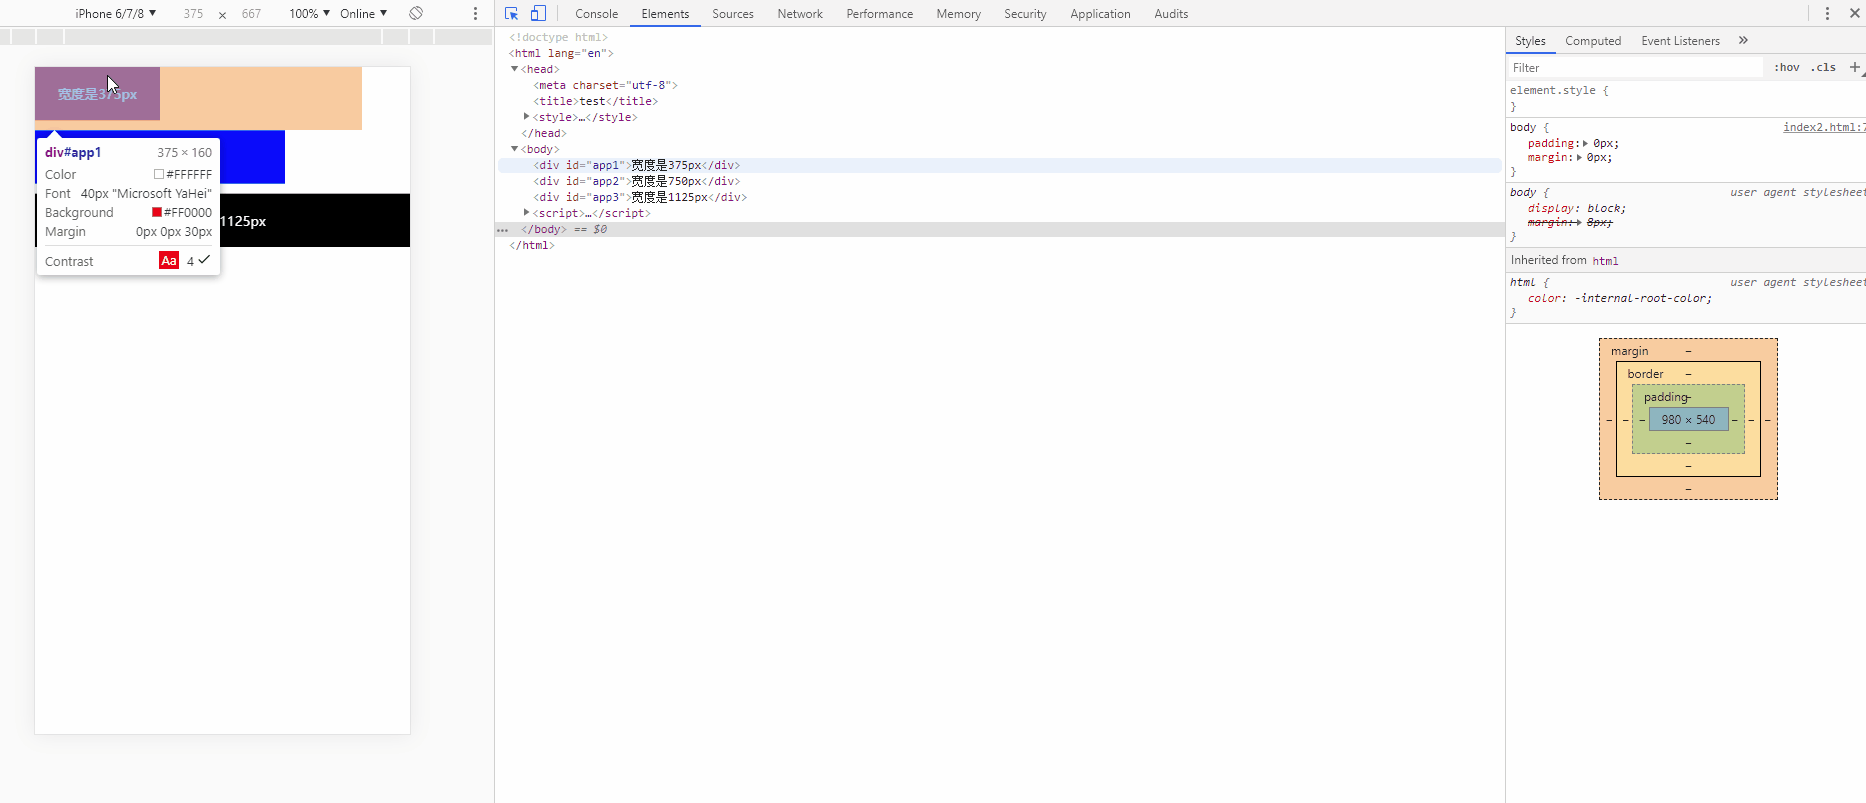Open the index2.html source link
This screenshot has width=1866, height=803.
pos(1824,127)
